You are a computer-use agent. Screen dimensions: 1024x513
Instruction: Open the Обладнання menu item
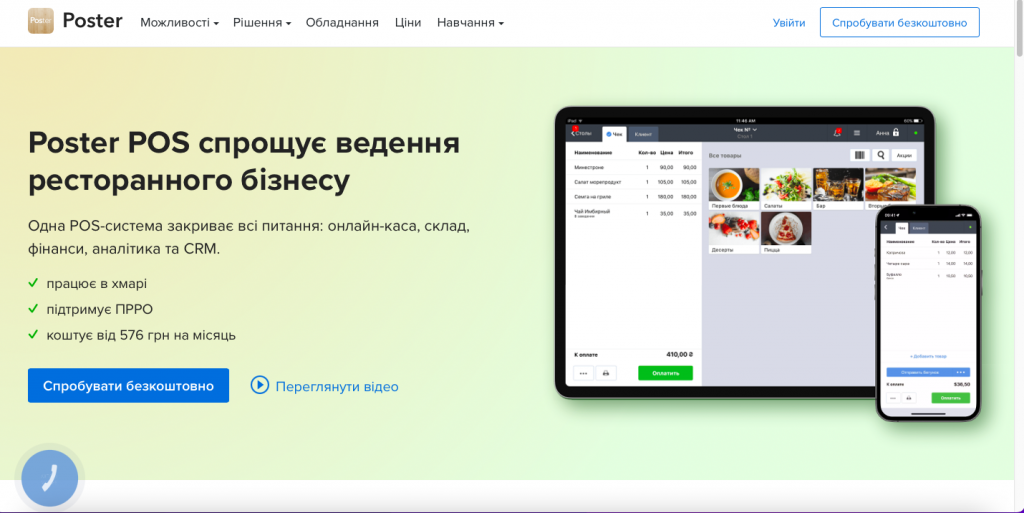pos(342,23)
